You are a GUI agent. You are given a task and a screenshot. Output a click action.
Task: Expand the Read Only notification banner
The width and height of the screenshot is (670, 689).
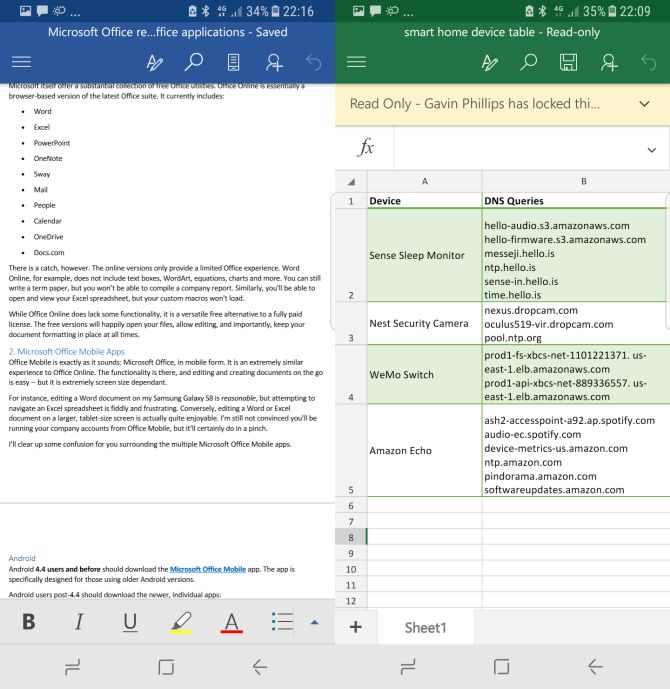pyautogui.click(x=643, y=104)
